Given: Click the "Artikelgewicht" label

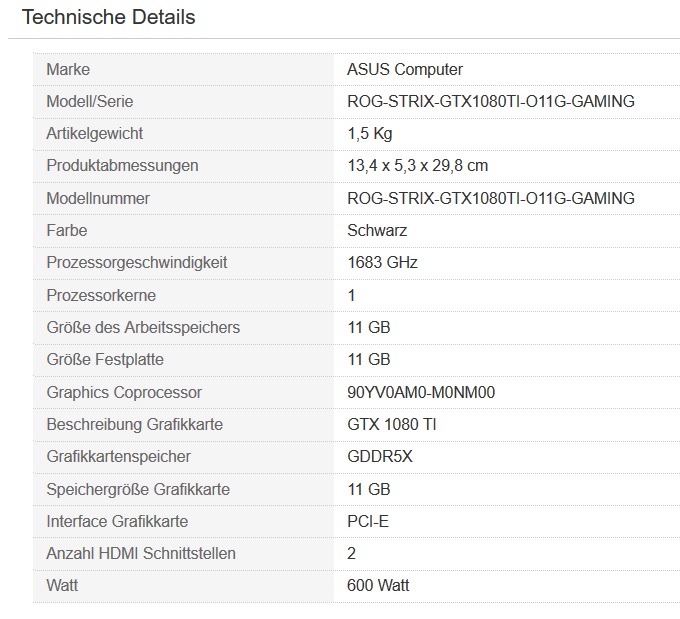Looking at the screenshot, I should click(x=94, y=133).
